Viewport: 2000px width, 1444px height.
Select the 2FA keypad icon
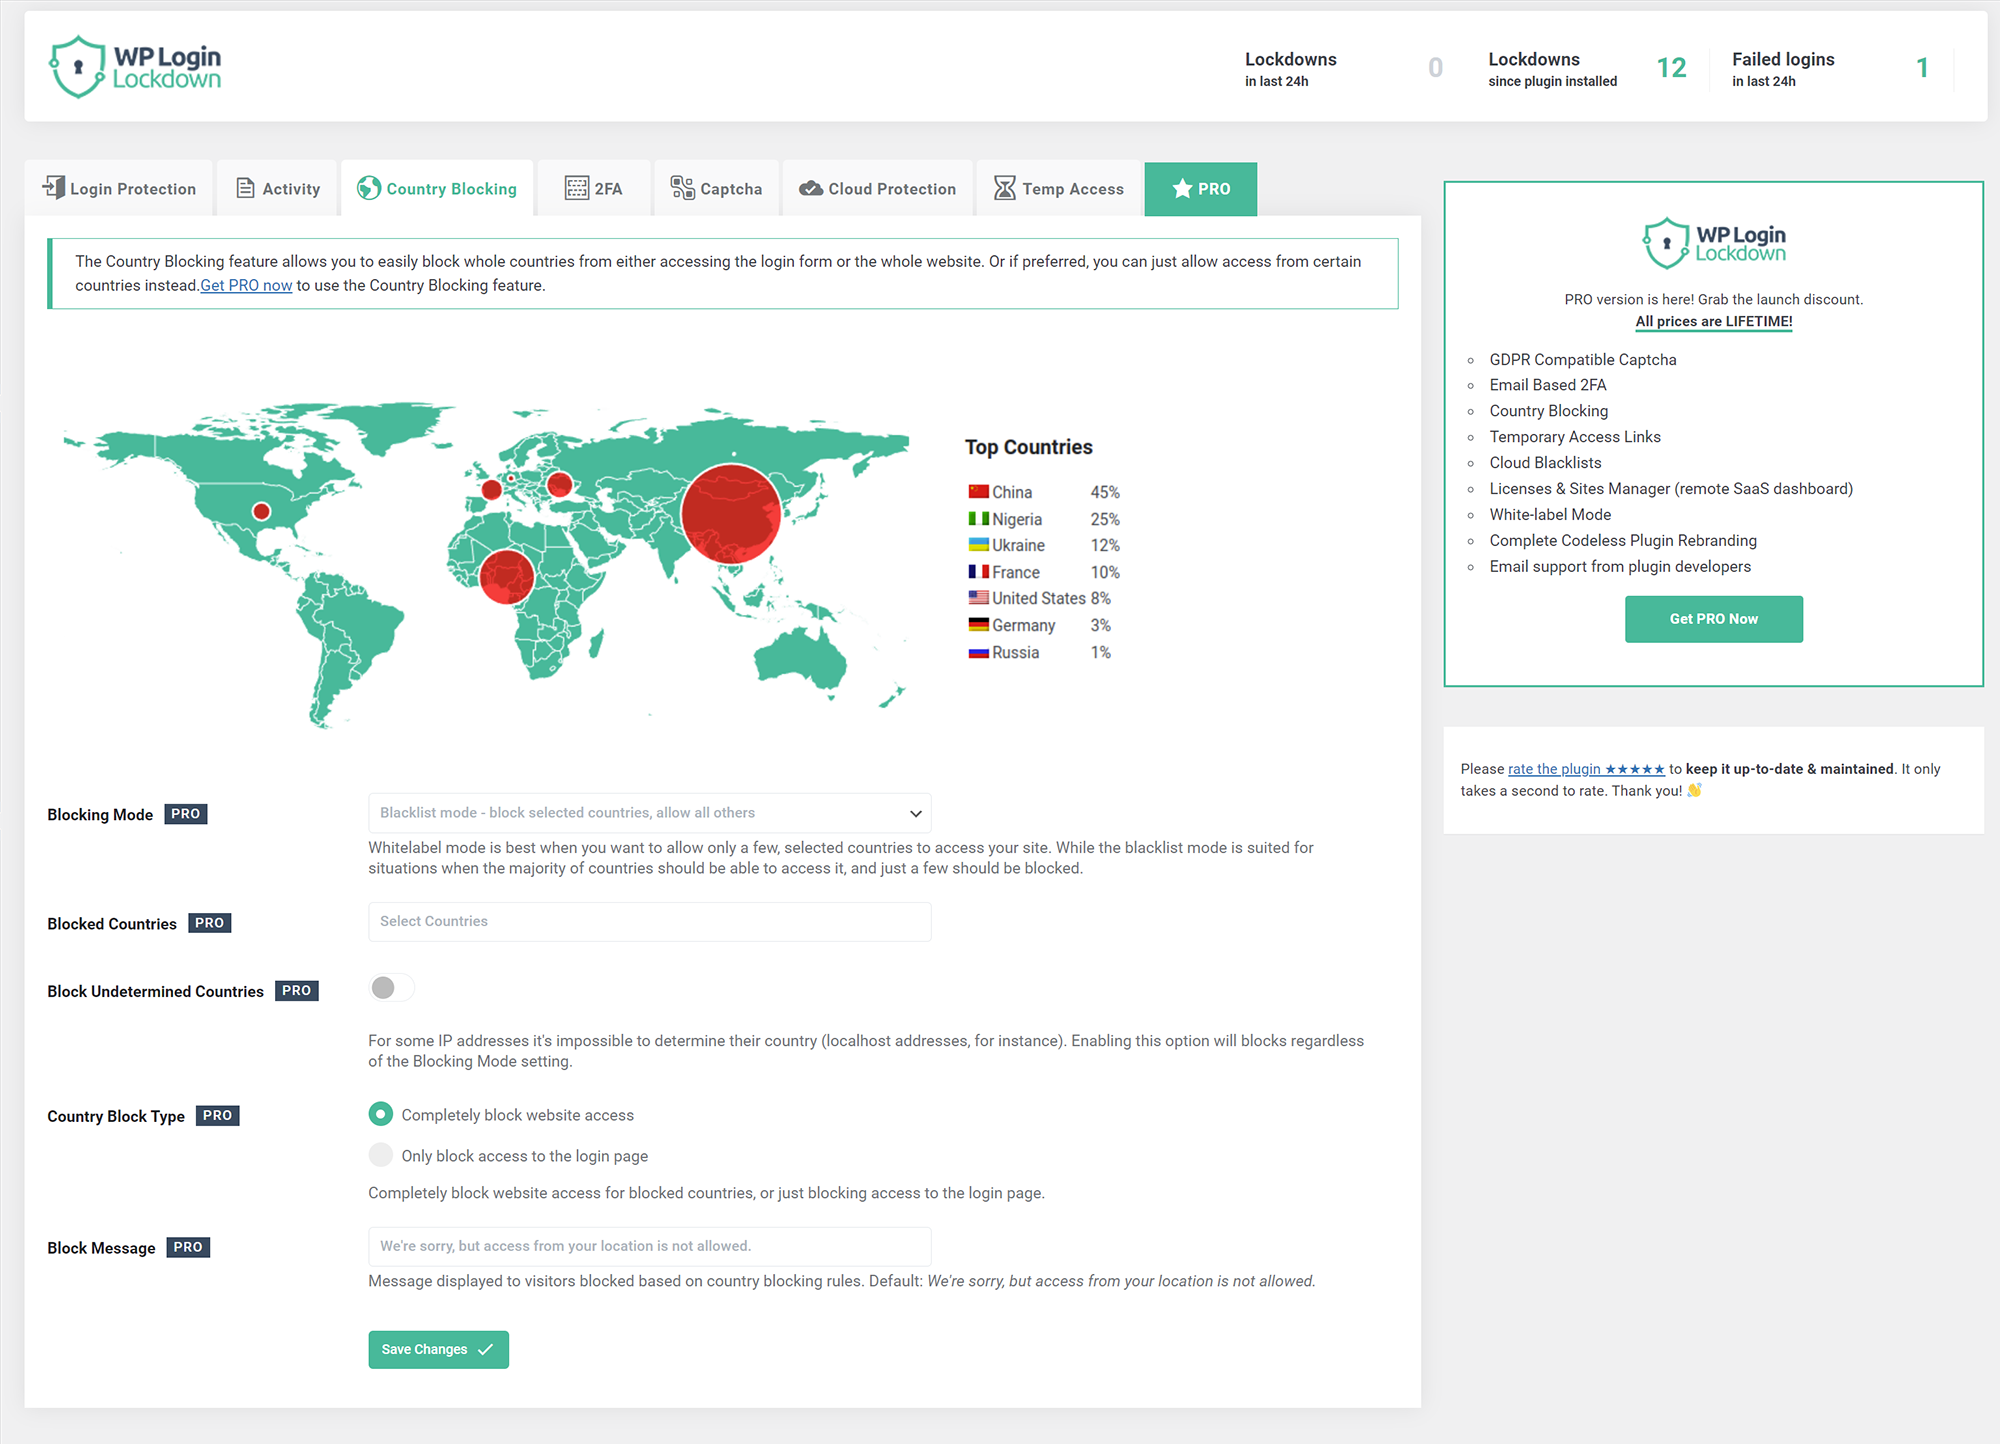[x=575, y=188]
